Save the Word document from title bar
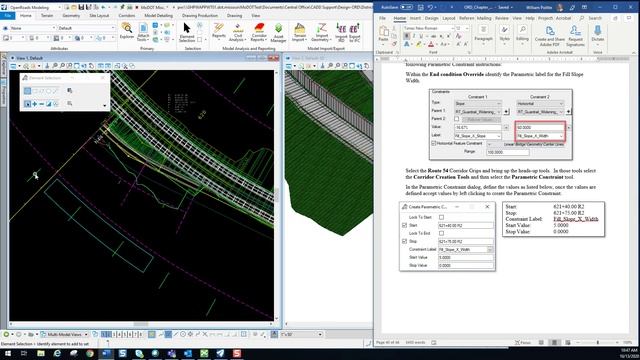640x360 pixels. point(421,7)
